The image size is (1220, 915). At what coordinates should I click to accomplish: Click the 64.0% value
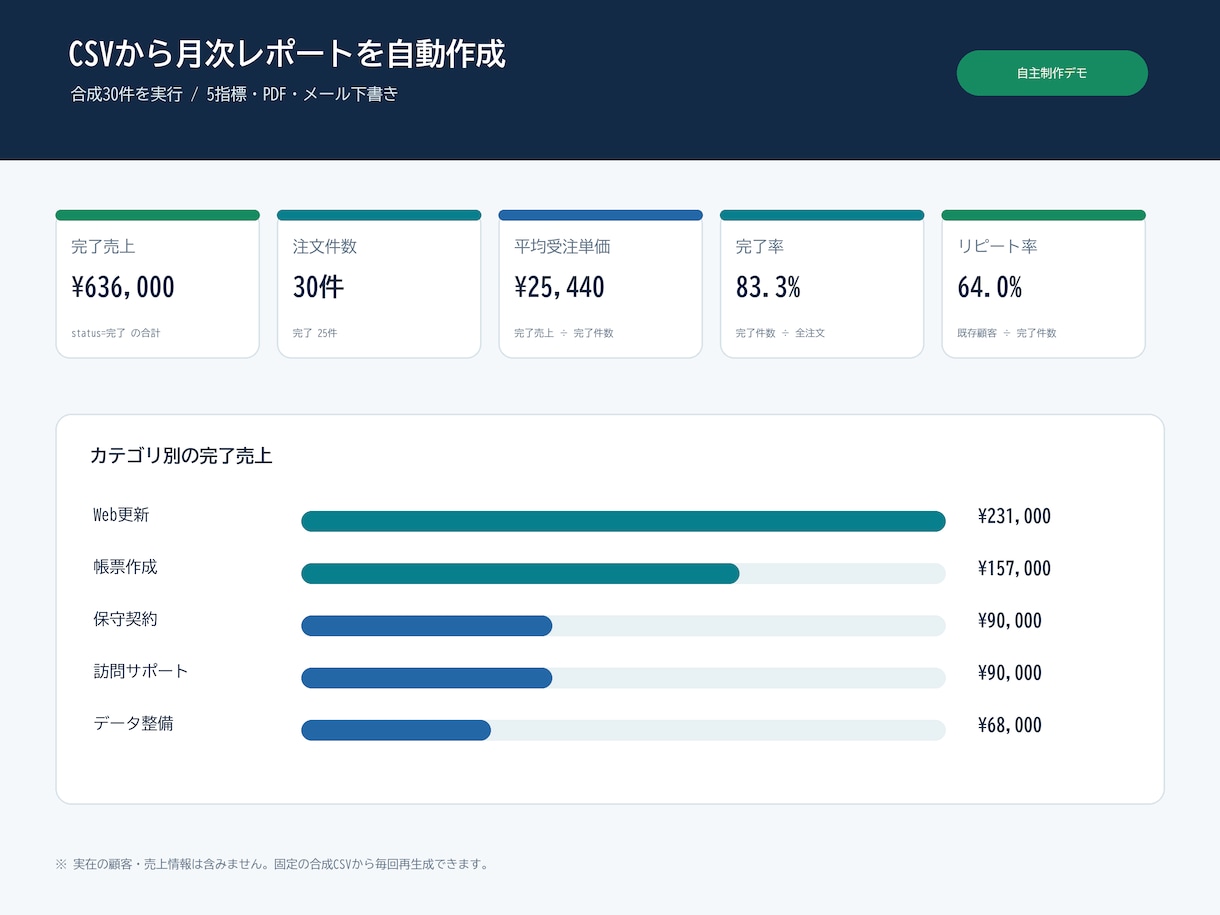click(x=990, y=288)
